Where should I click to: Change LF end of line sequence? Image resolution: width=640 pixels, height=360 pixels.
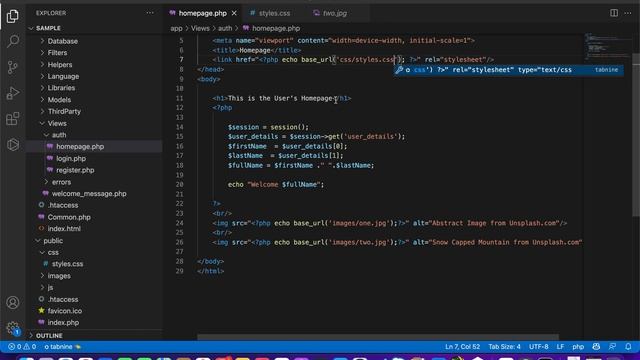(560, 347)
